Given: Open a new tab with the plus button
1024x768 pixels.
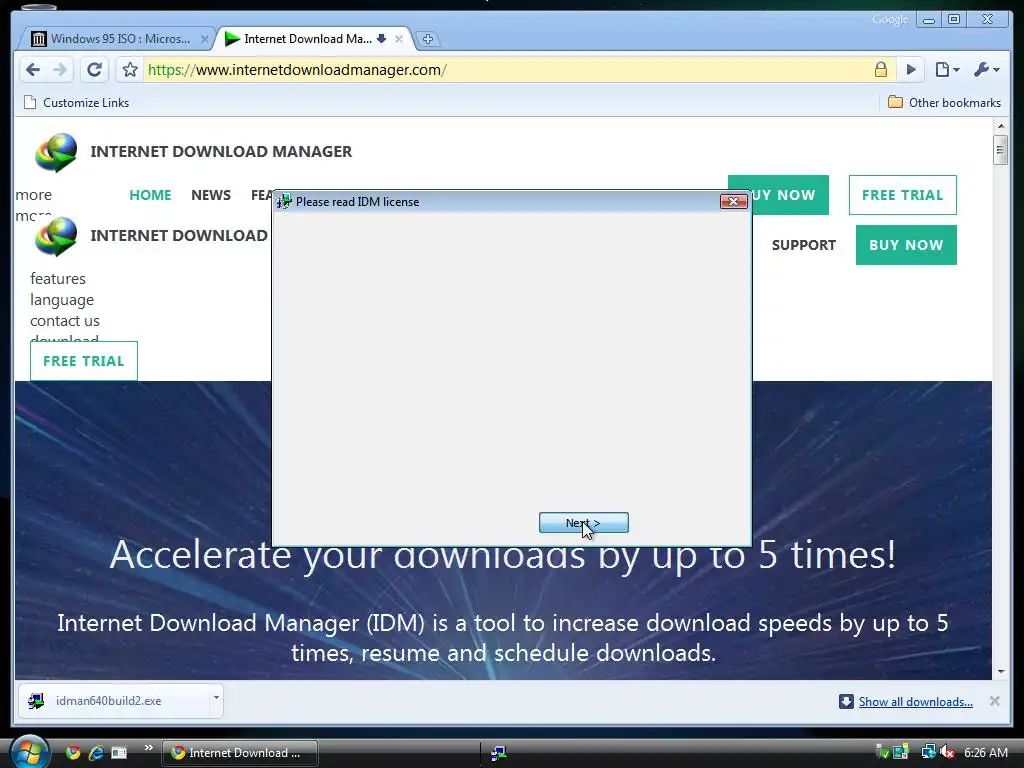Looking at the screenshot, I should tap(427, 39).
